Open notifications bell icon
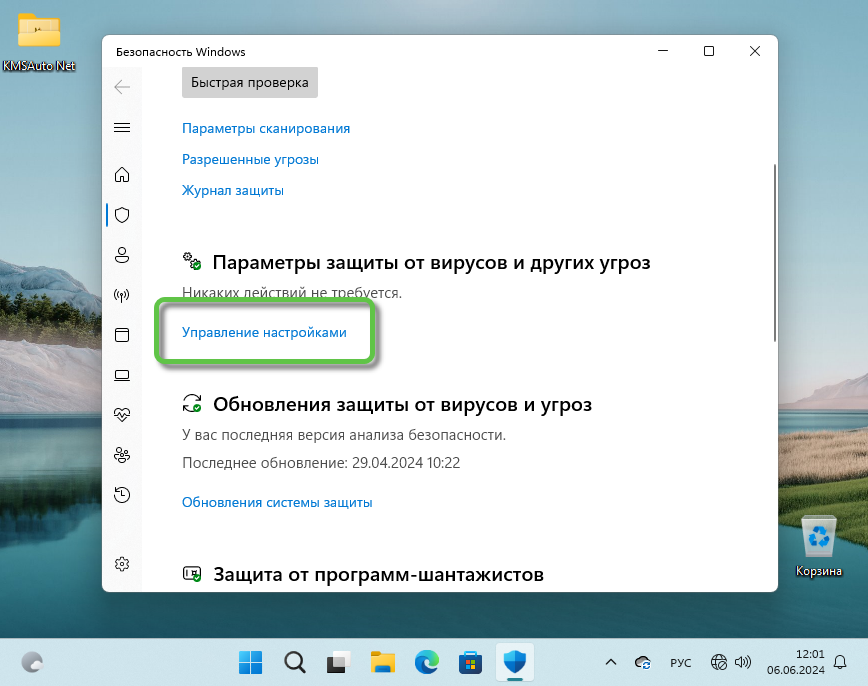 point(840,662)
